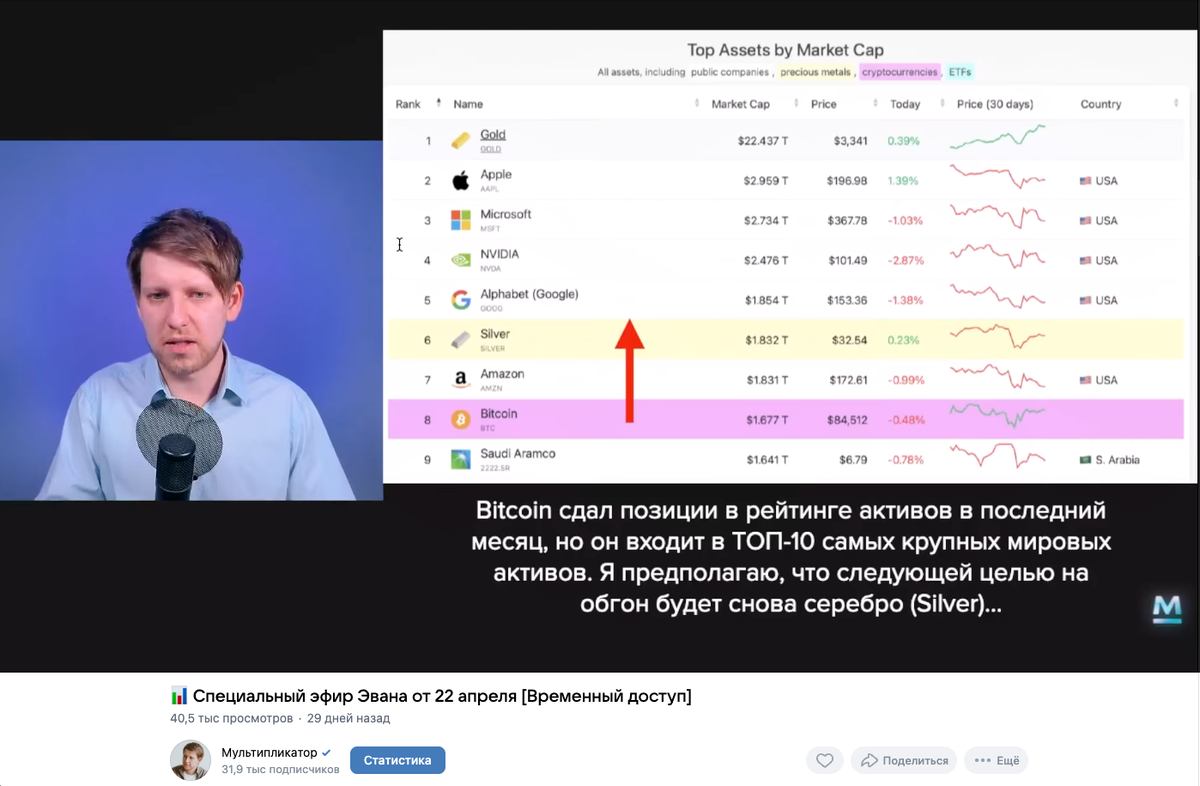Click Apple's 1.39% Today change
The width and height of the screenshot is (1200, 786).
pos(903,181)
